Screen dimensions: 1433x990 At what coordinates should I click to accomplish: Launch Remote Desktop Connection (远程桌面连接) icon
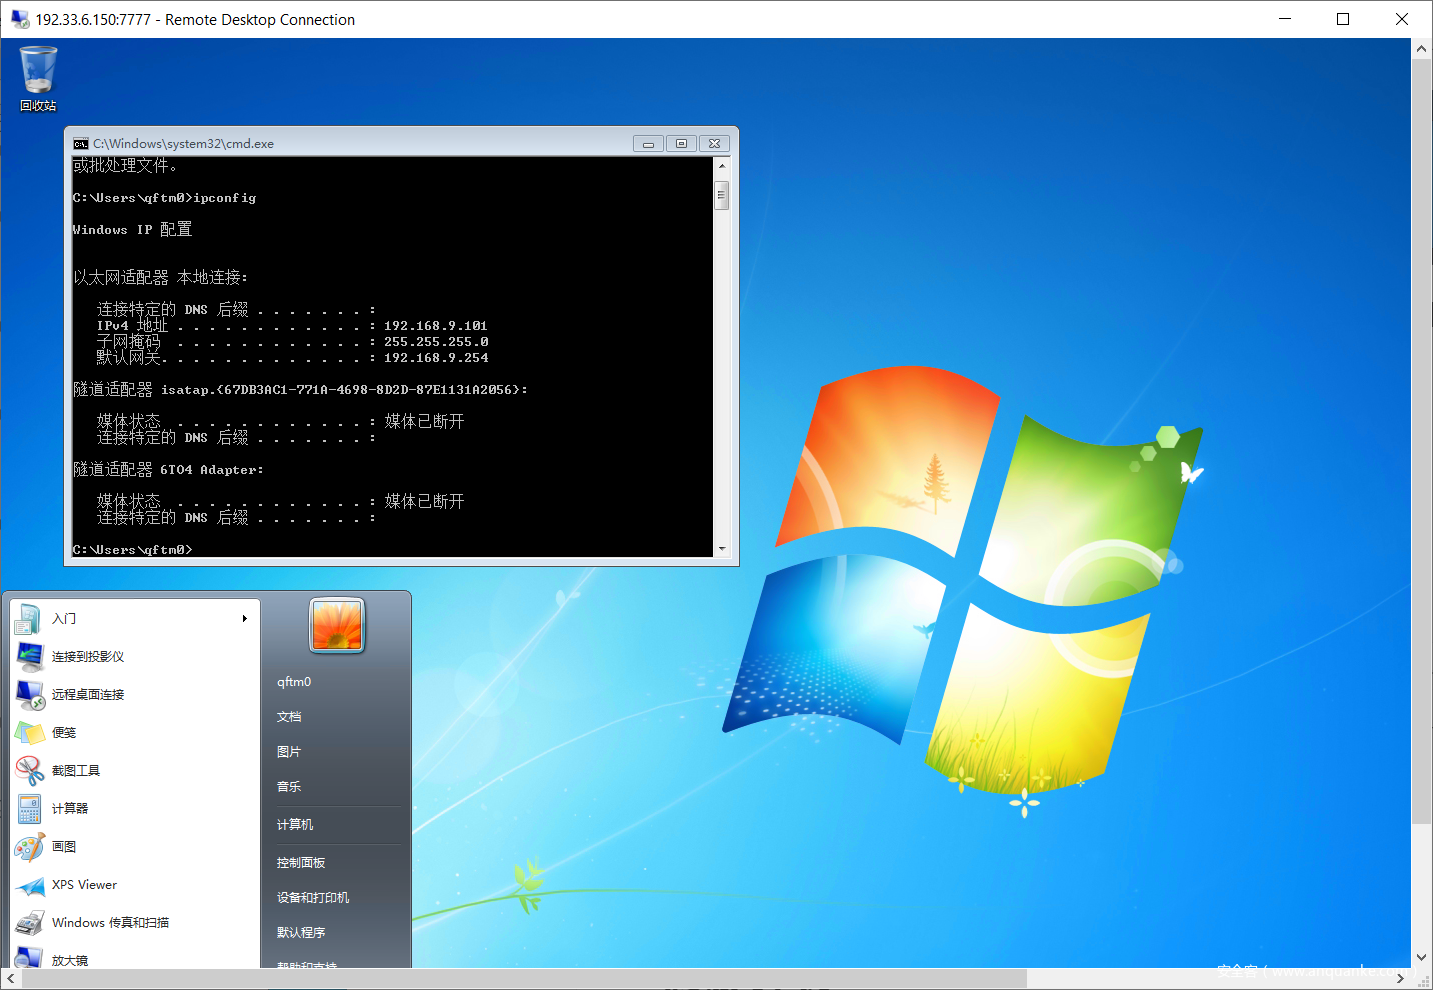click(29, 695)
